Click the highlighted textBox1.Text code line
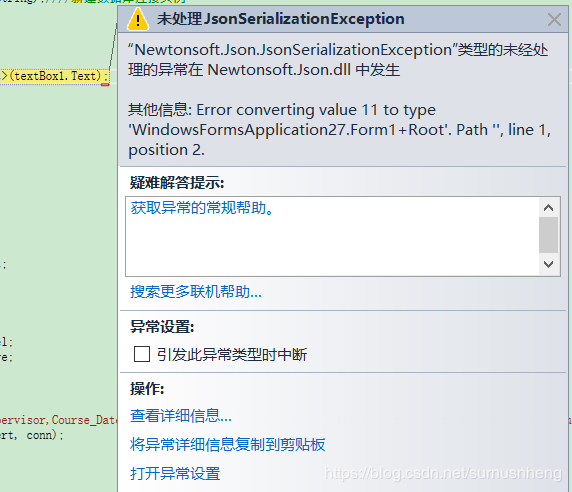This screenshot has width=572, height=492. (x=54, y=76)
